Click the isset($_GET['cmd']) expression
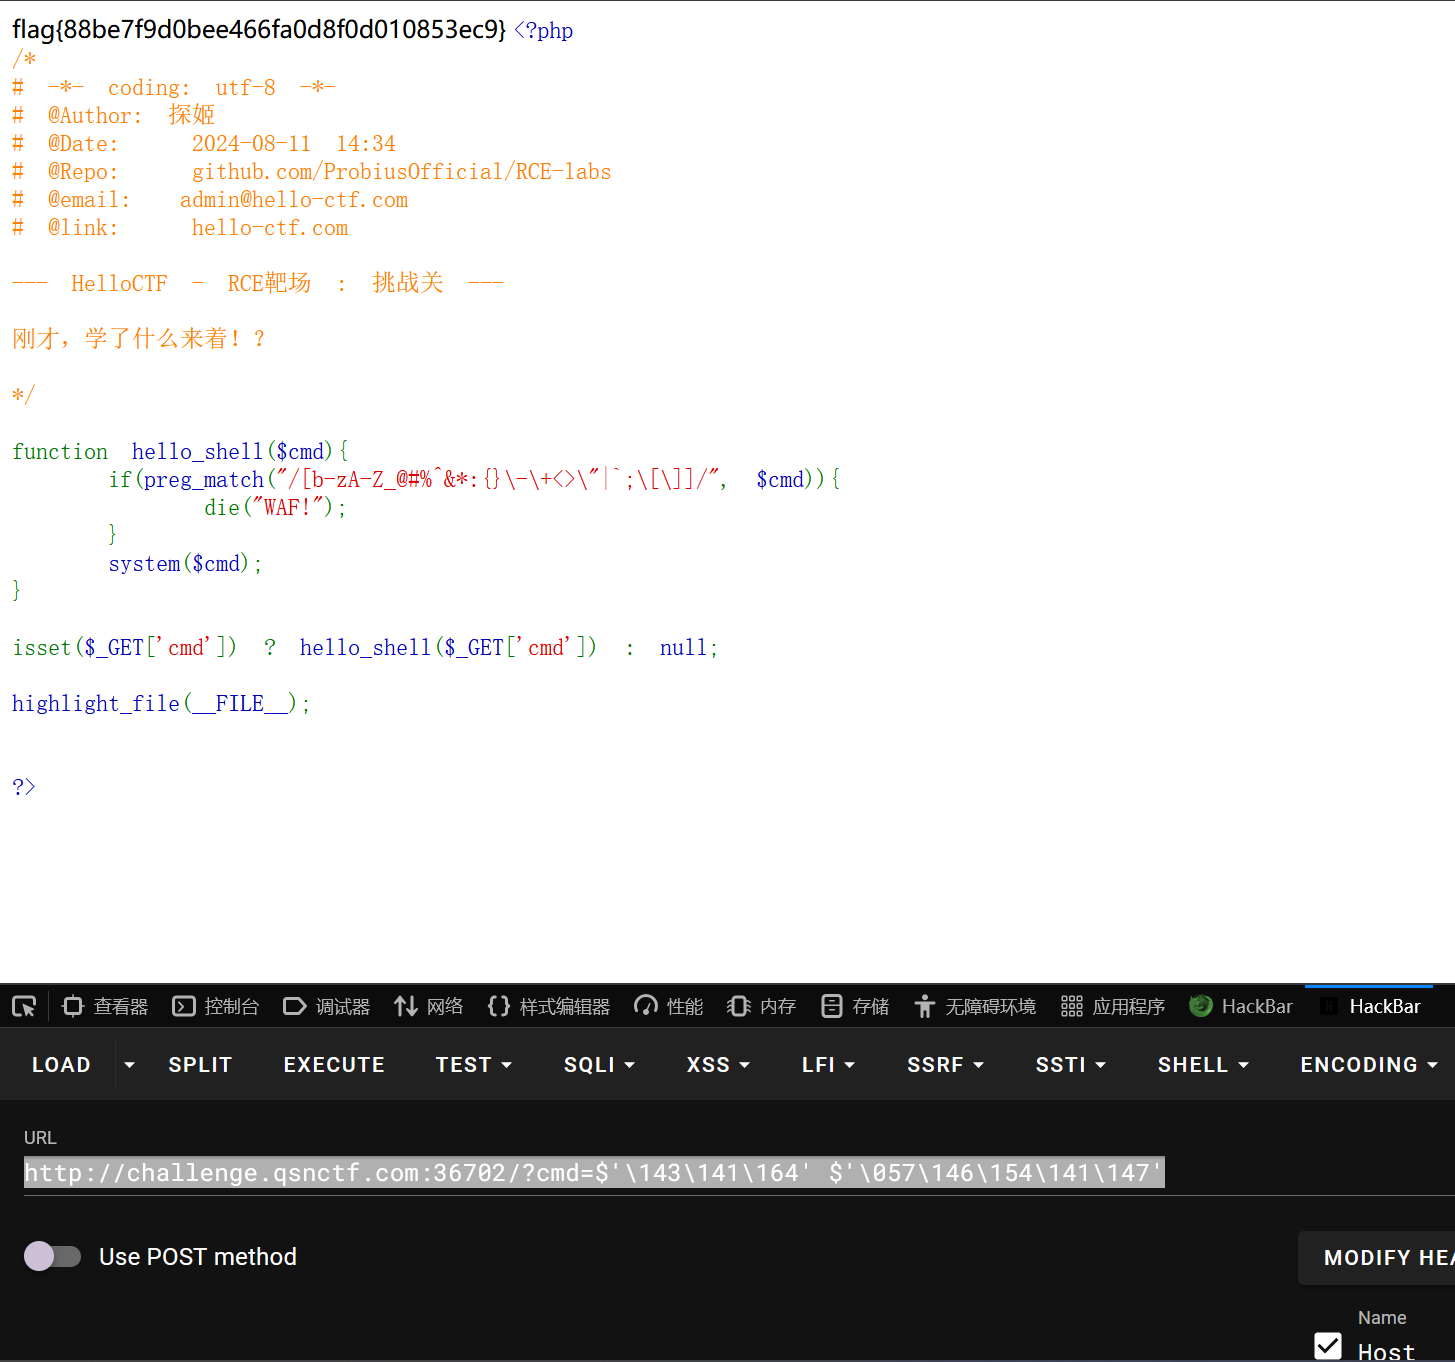 coord(125,648)
